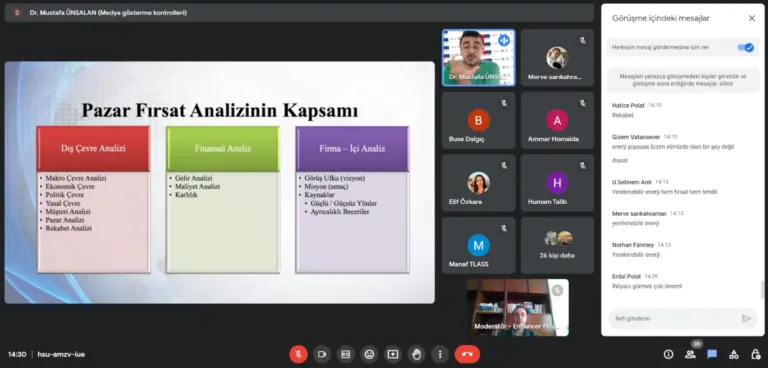Screen dimensions: 768x368
Task: Click the 'dışsal' chat message line
Action: [620, 160]
